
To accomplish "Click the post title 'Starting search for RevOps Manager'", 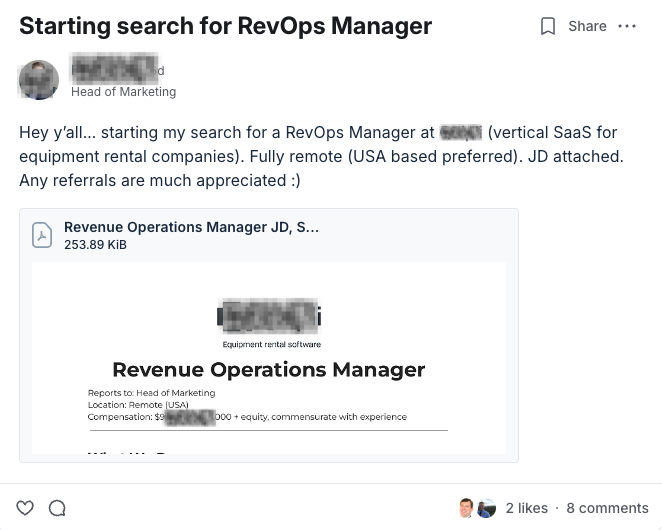I will pos(225,26).
